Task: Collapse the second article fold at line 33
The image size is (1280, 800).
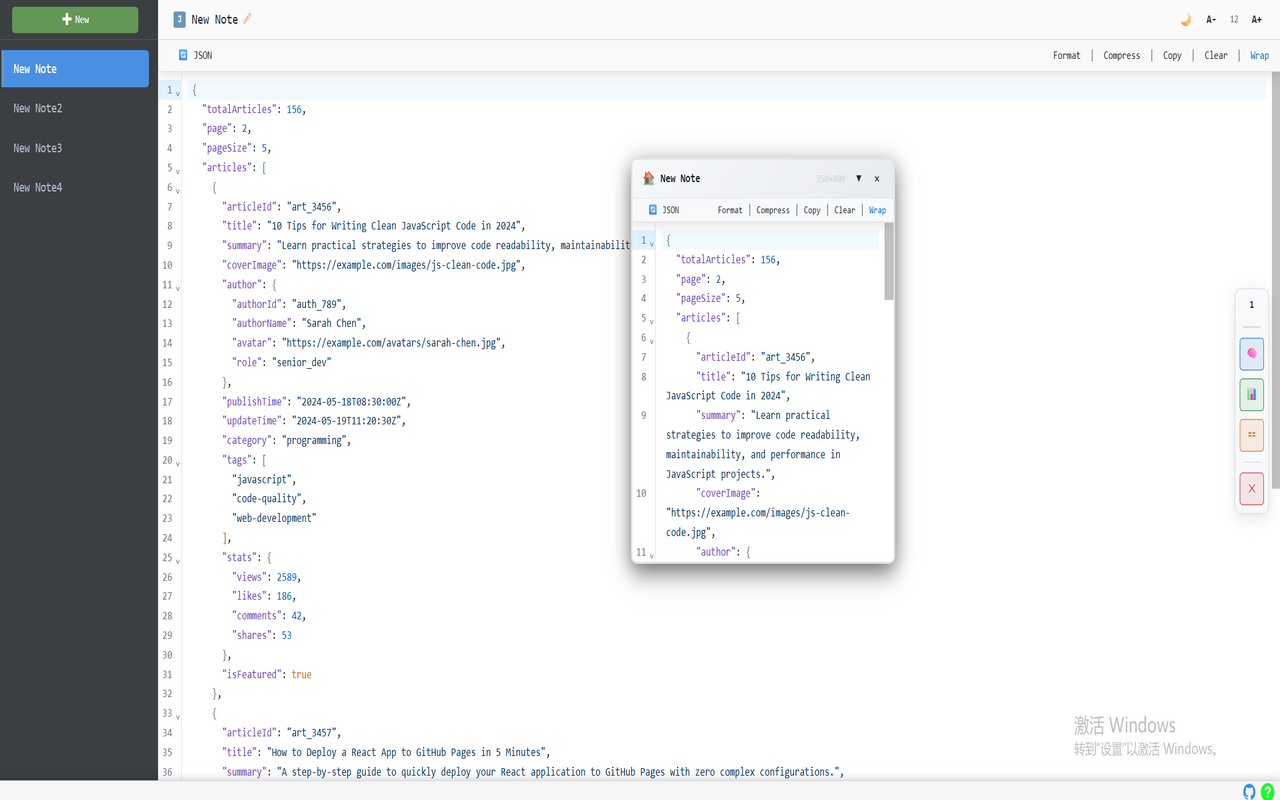Action: click(178, 717)
